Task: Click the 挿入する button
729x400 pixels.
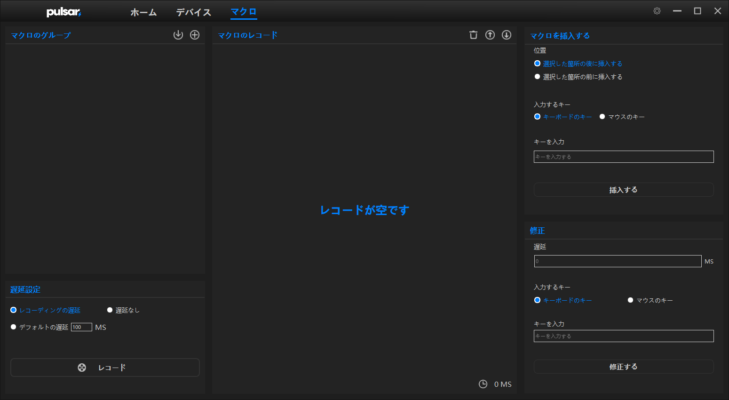Action: pyautogui.click(x=623, y=189)
